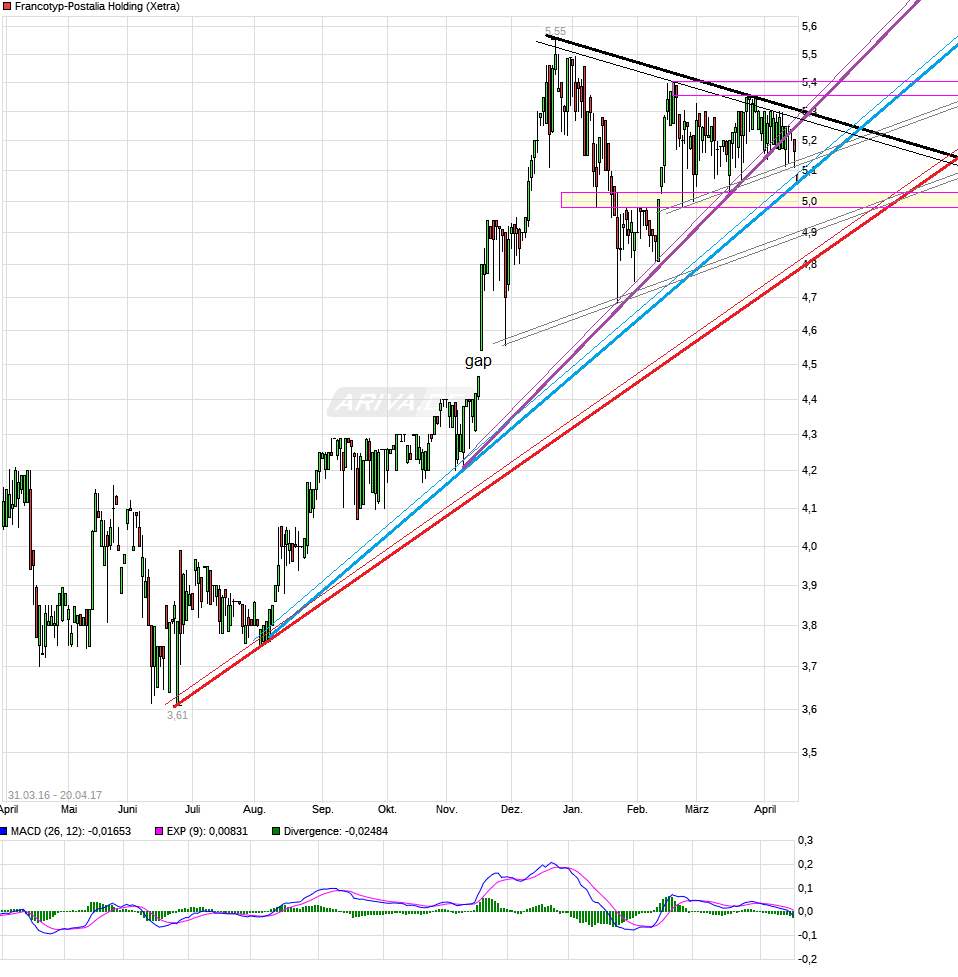The image size is (958, 977).
Task: Click the 'Jan.' month label on the axis
Action: (x=572, y=809)
